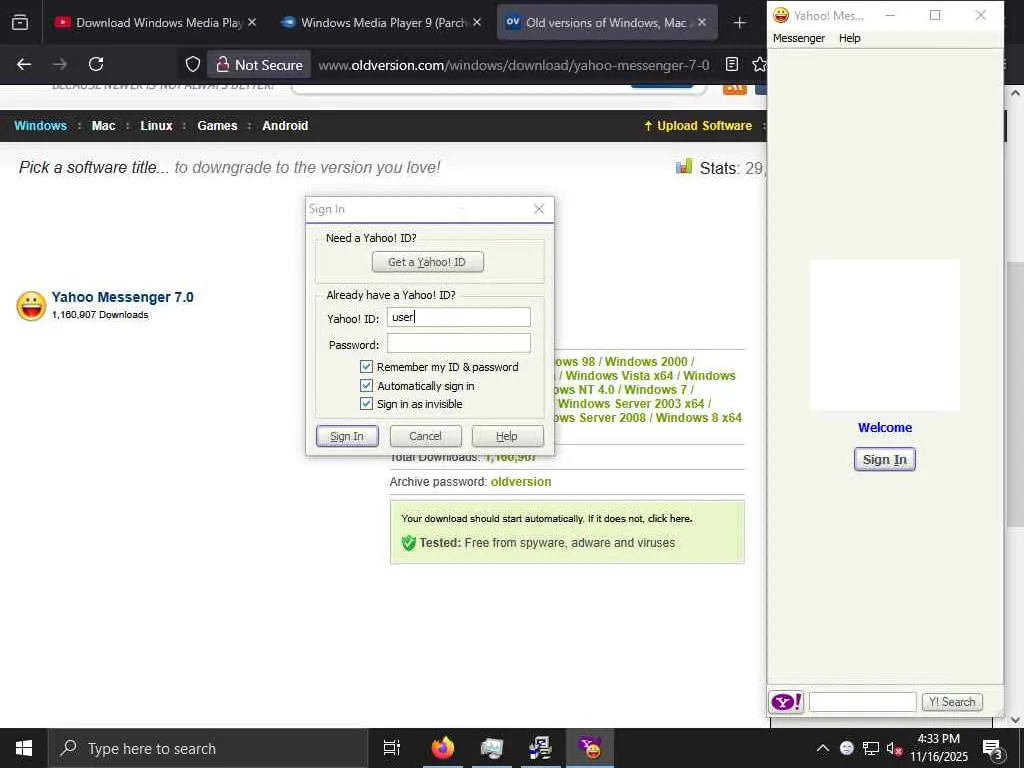This screenshot has width=1024, height=768.
Task: Show hidden system tray icons
Action: 823,748
